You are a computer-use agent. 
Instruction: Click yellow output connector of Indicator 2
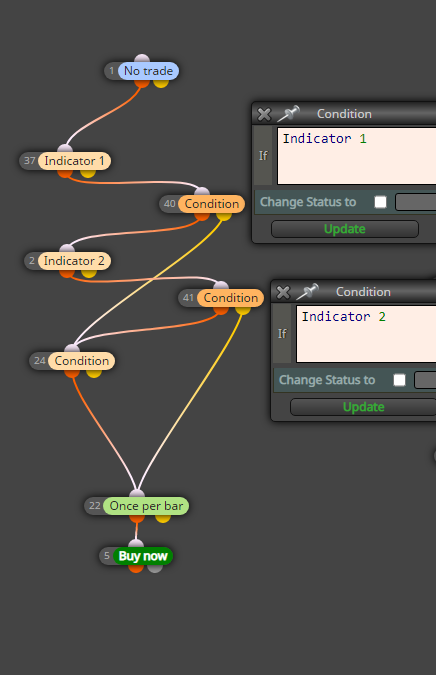pos(89,272)
